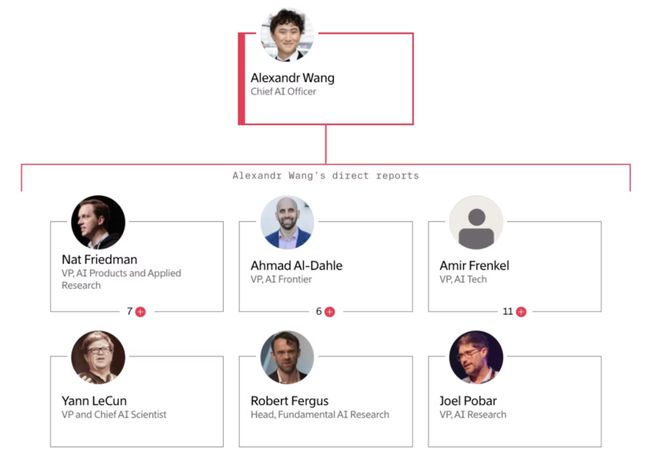
Task: Click Yann LeCun's profile photo
Action: coord(98,357)
